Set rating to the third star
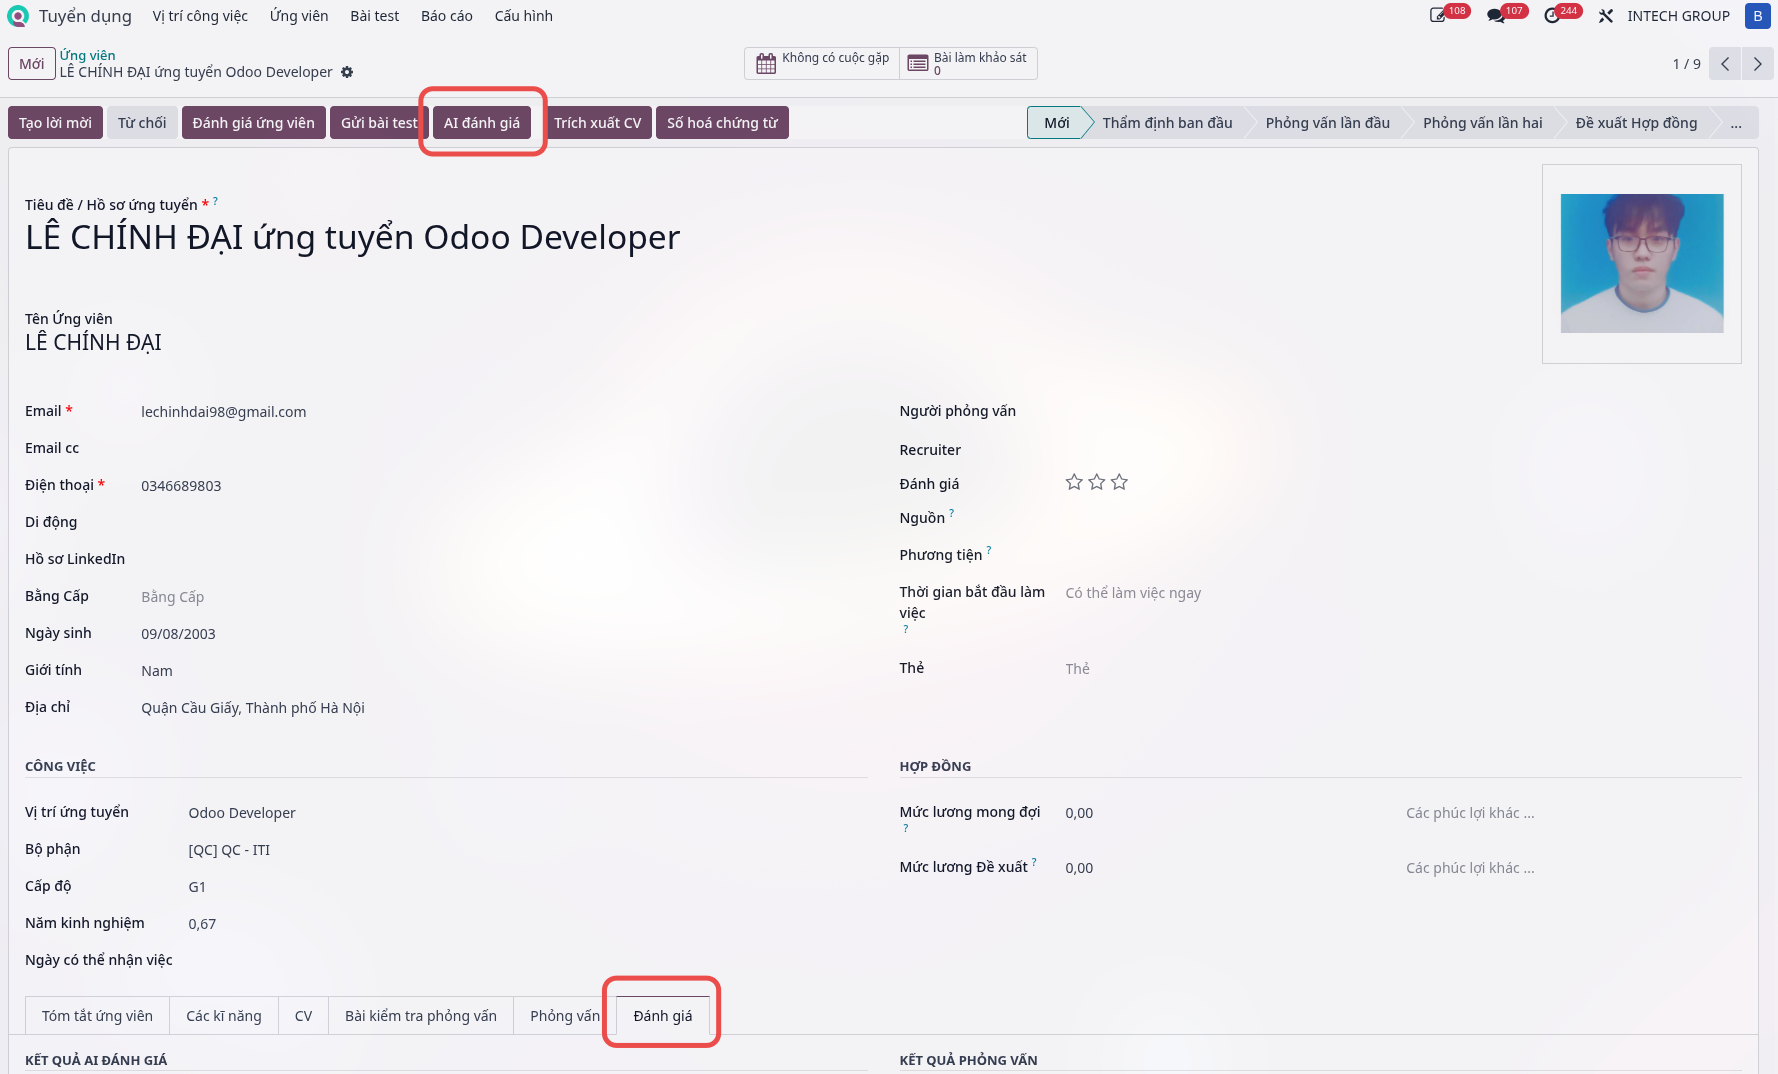Viewport: 1778px width, 1074px height. coord(1119,482)
